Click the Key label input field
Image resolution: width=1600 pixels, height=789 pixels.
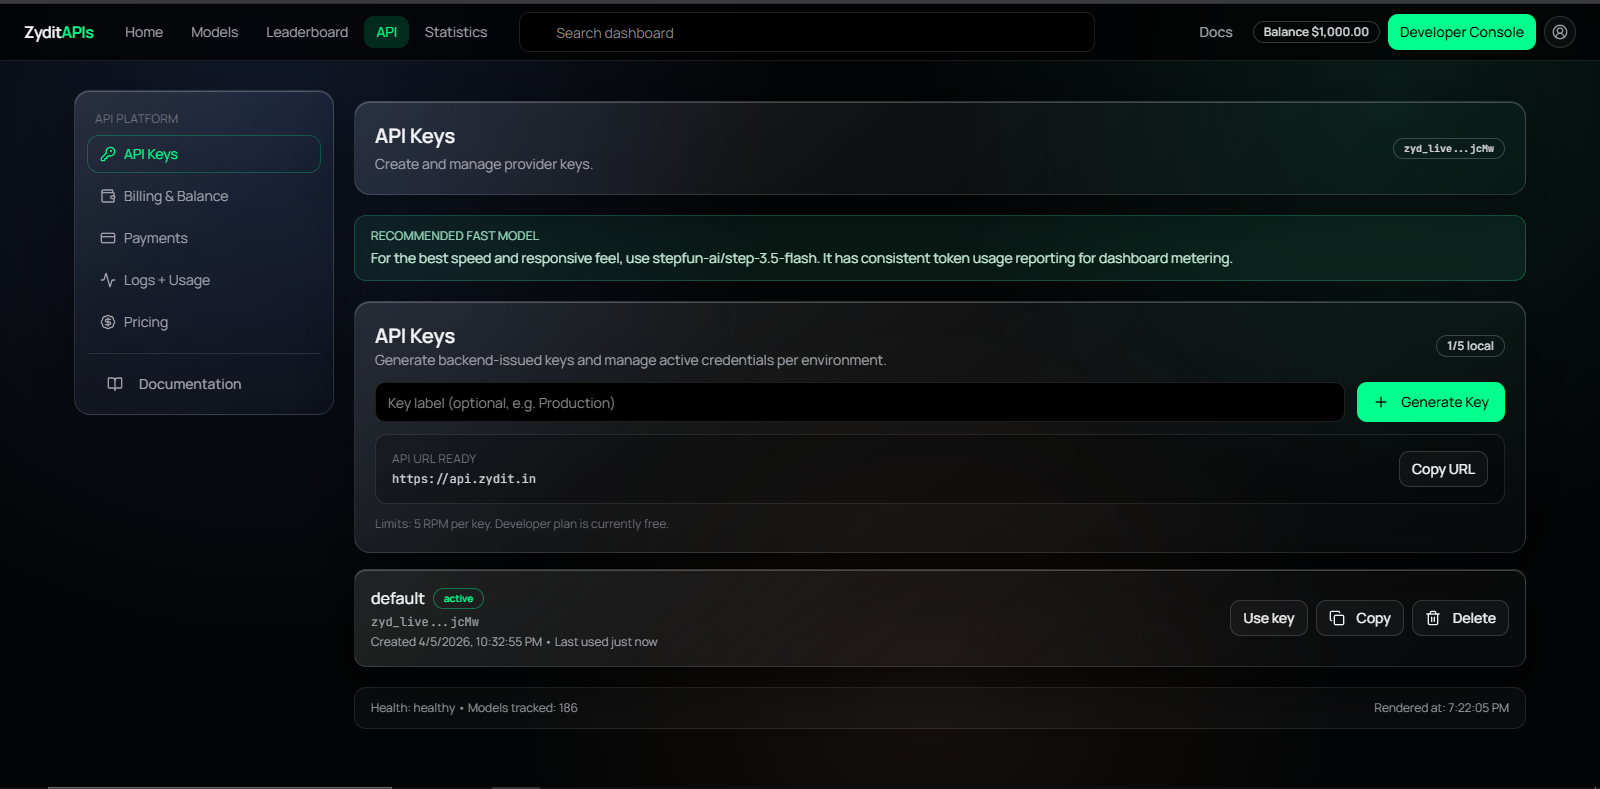pos(860,402)
